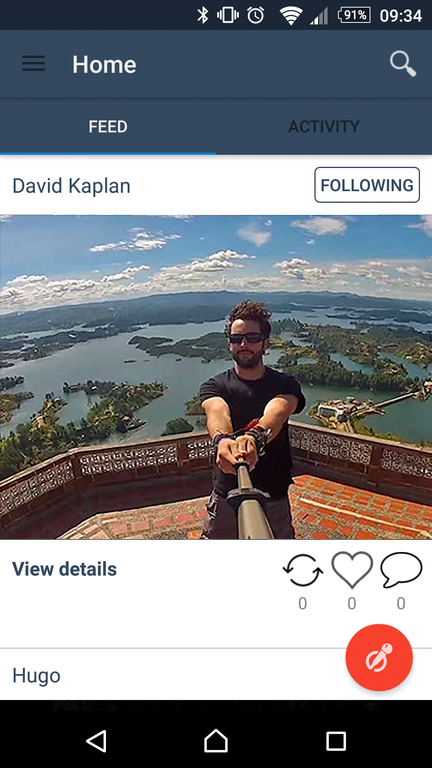Tap the battery indicator in status bar
The image size is (432, 768).
click(x=354, y=15)
